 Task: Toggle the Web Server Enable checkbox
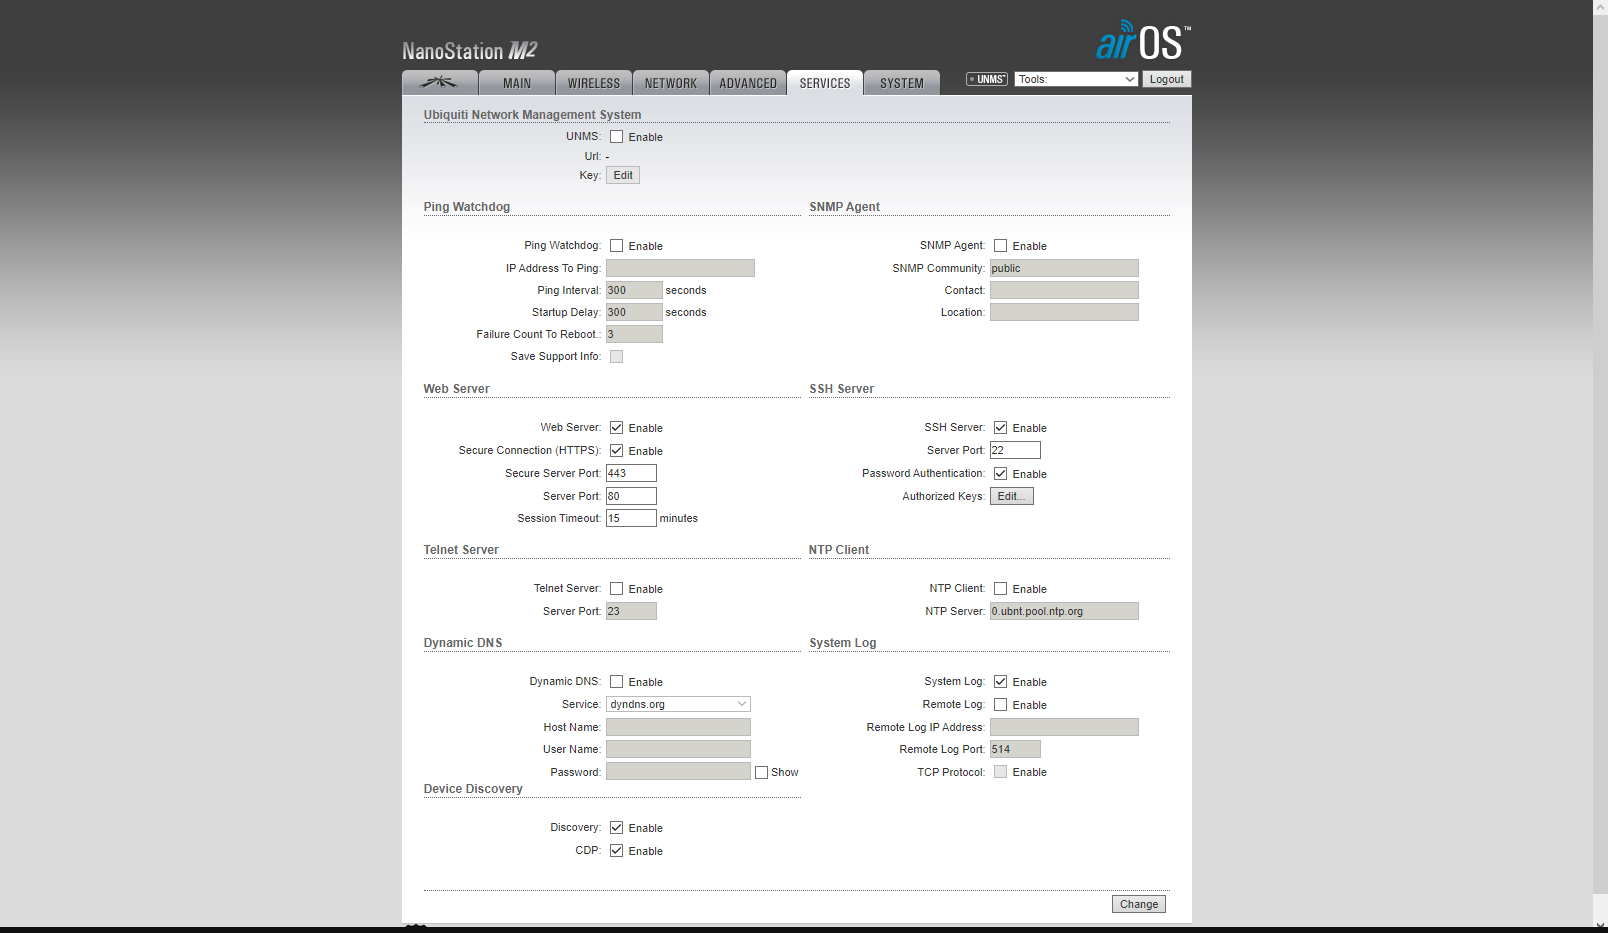tap(617, 428)
